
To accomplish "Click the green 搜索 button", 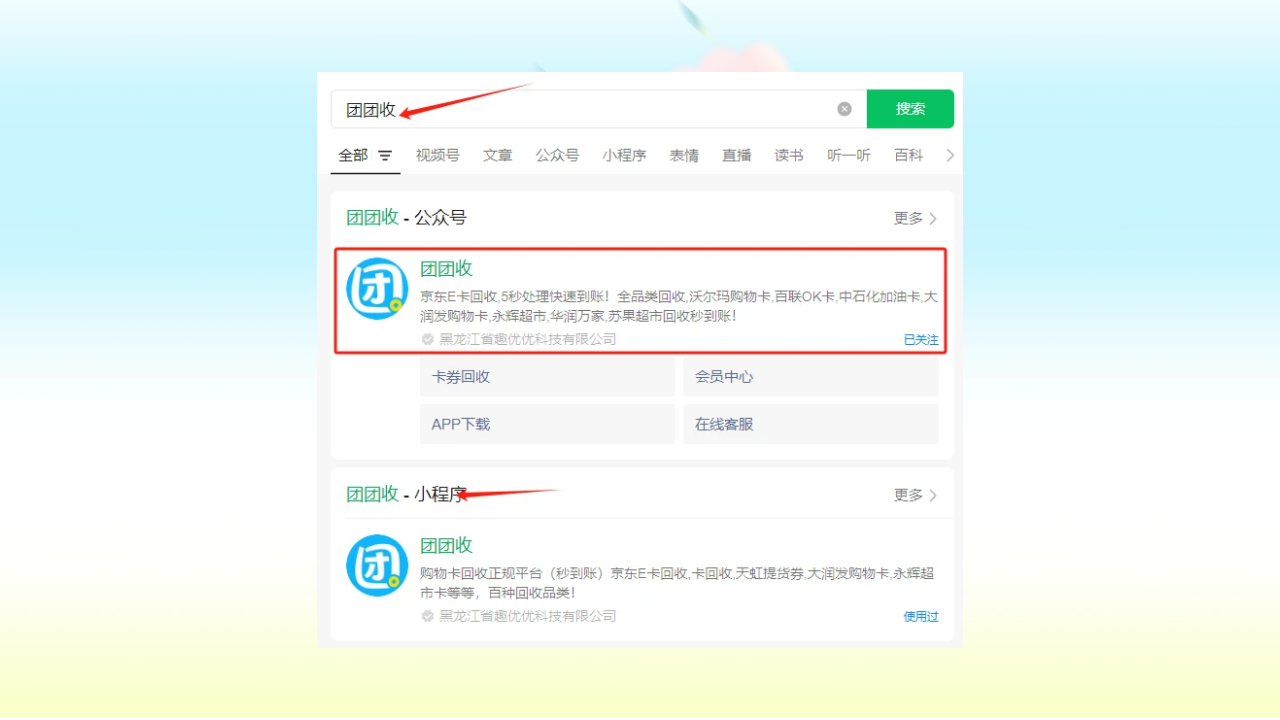I will pos(910,109).
